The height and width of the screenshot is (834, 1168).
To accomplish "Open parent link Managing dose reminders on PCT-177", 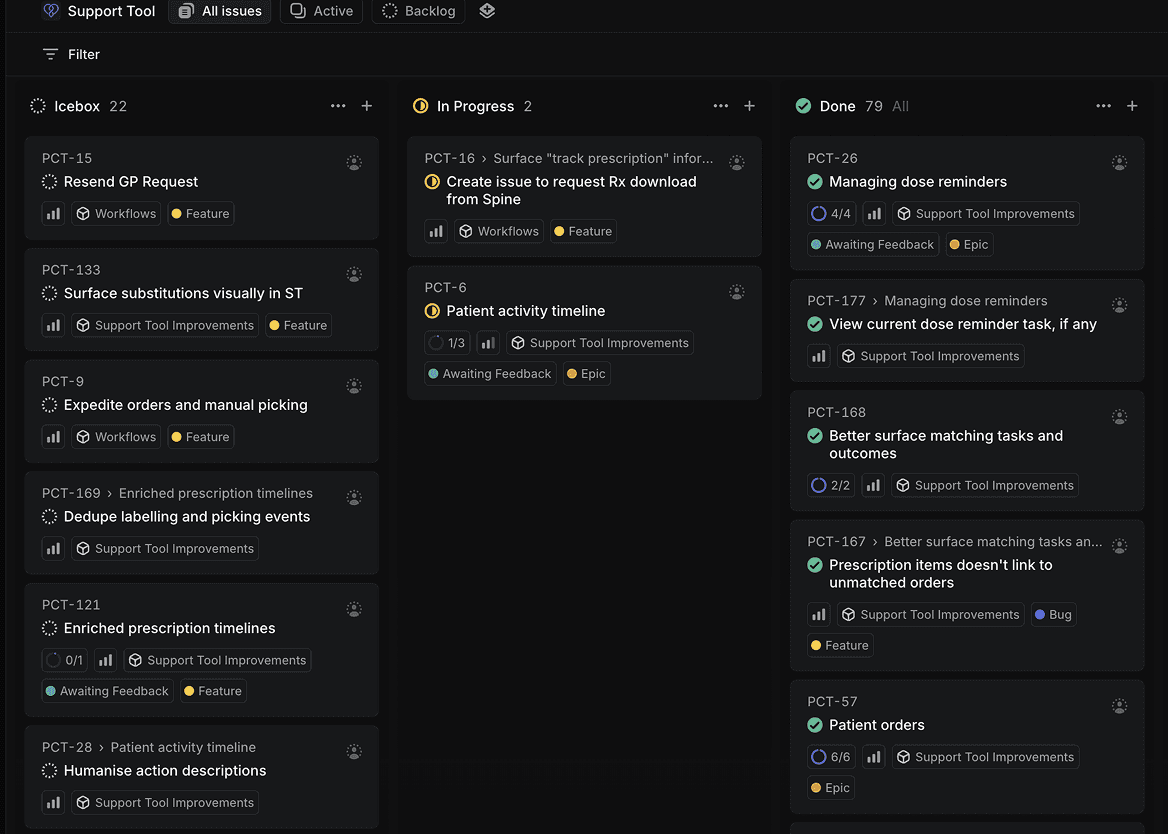I will 965,301.
